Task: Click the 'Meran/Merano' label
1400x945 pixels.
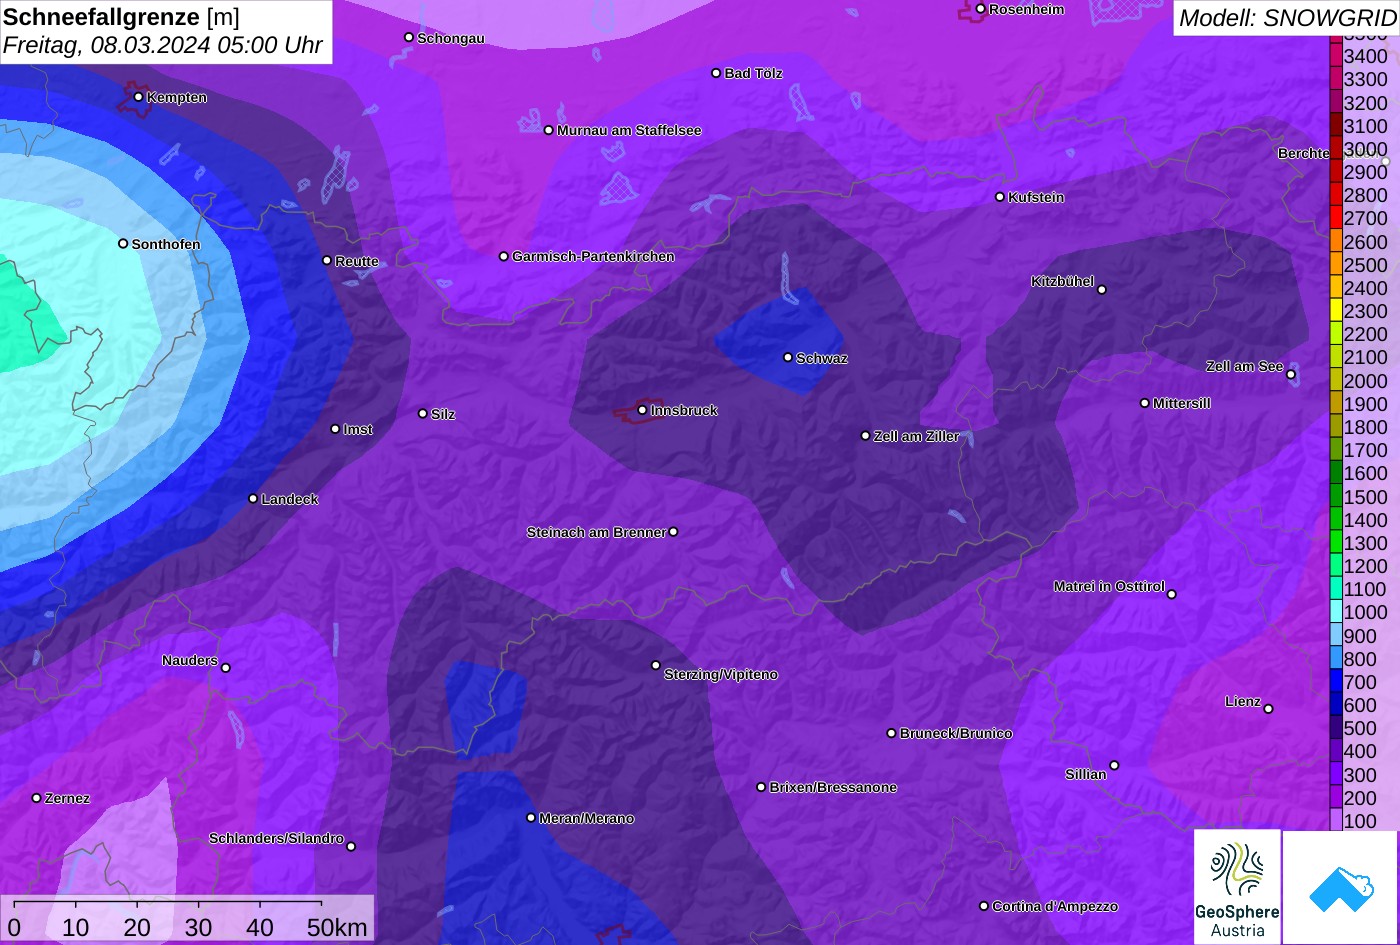Action: (x=587, y=818)
